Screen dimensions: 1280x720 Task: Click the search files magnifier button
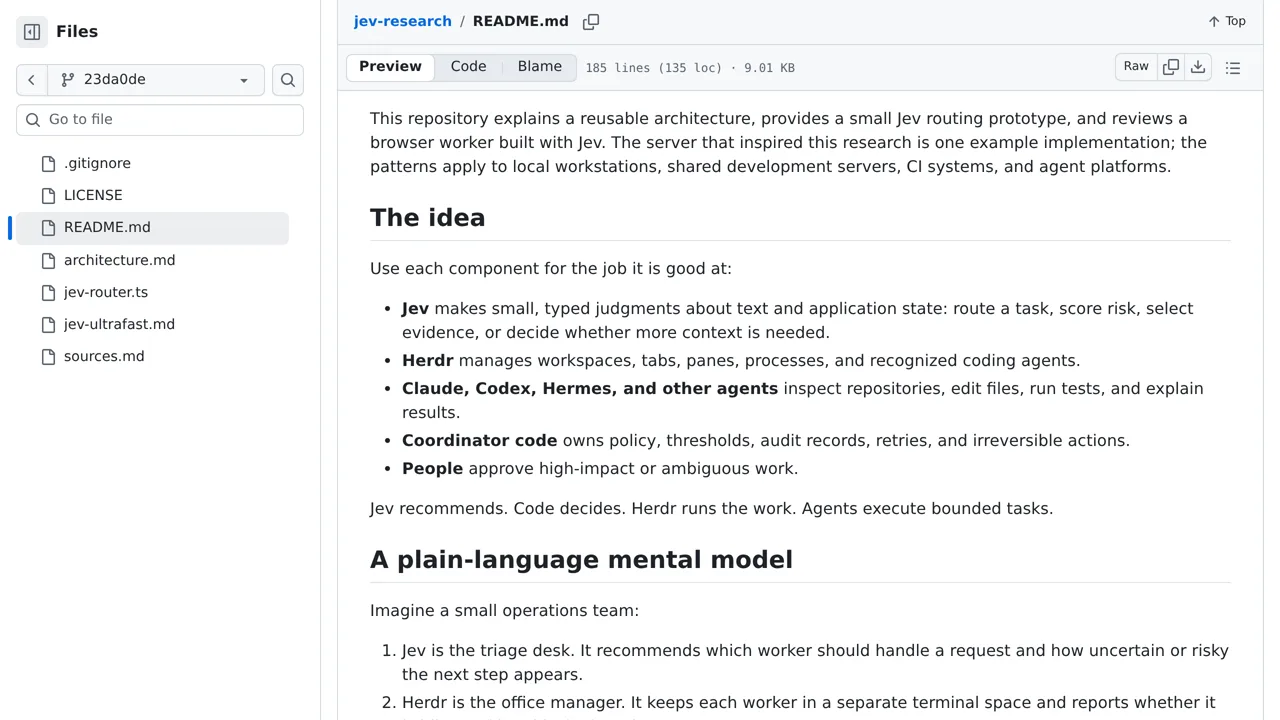[288, 80]
